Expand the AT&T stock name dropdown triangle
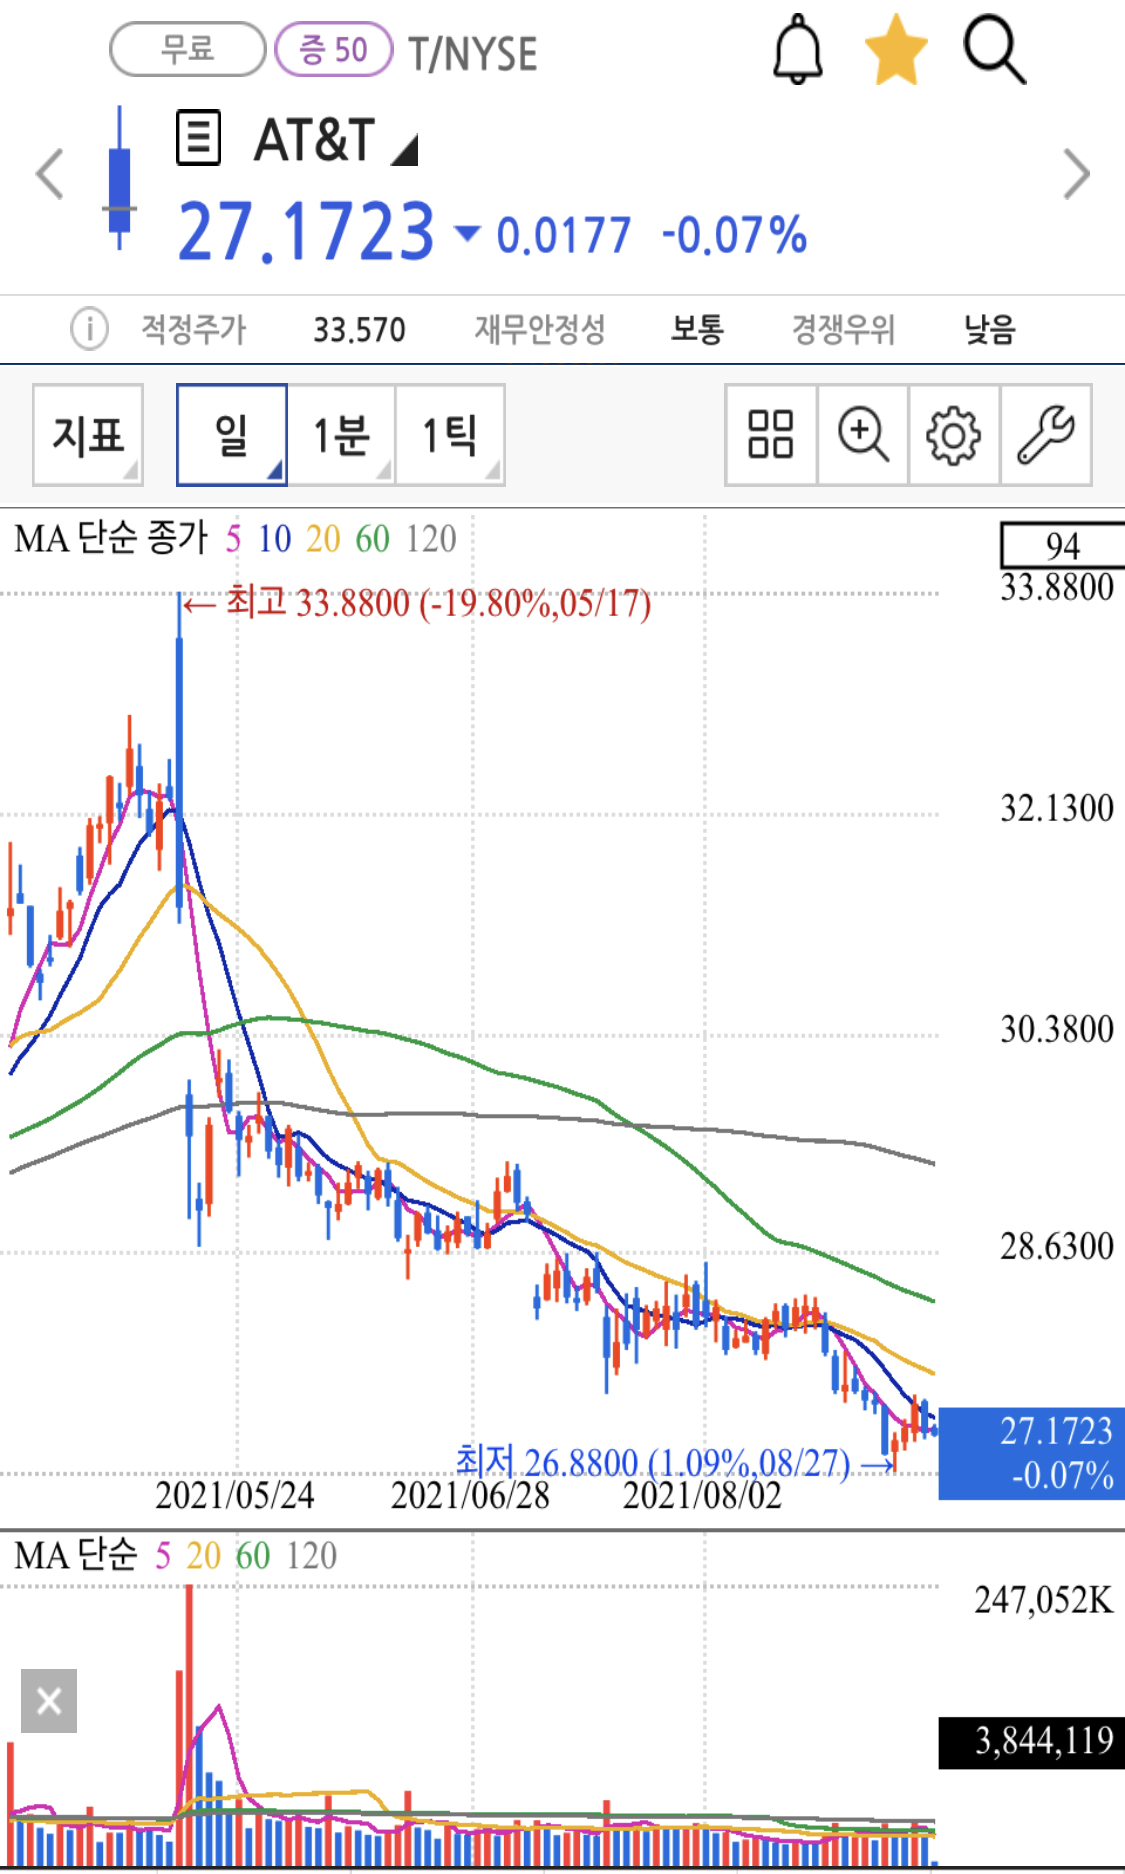Screen dimensions: 1125x1874 (404, 150)
